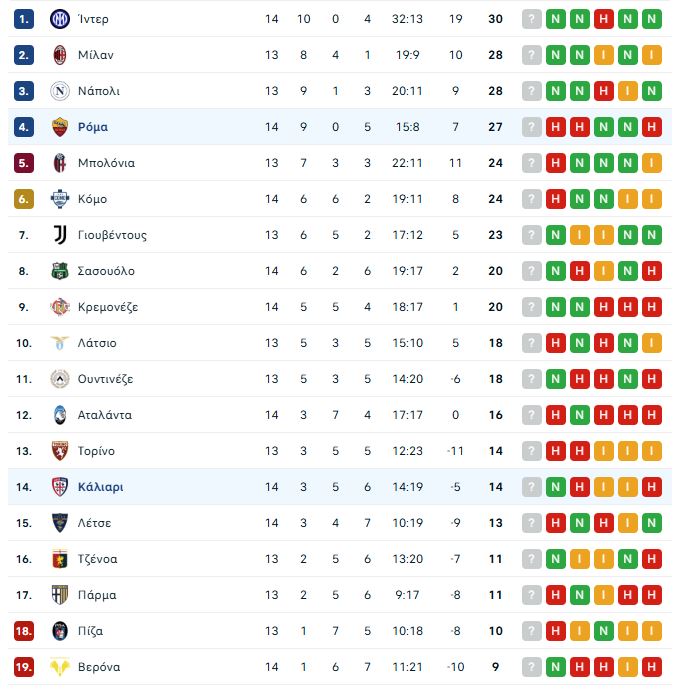This screenshot has width=676, height=691.
Task: Click the Lazio eagle logo
Action: pyautogui.click(x=59, y=343)
